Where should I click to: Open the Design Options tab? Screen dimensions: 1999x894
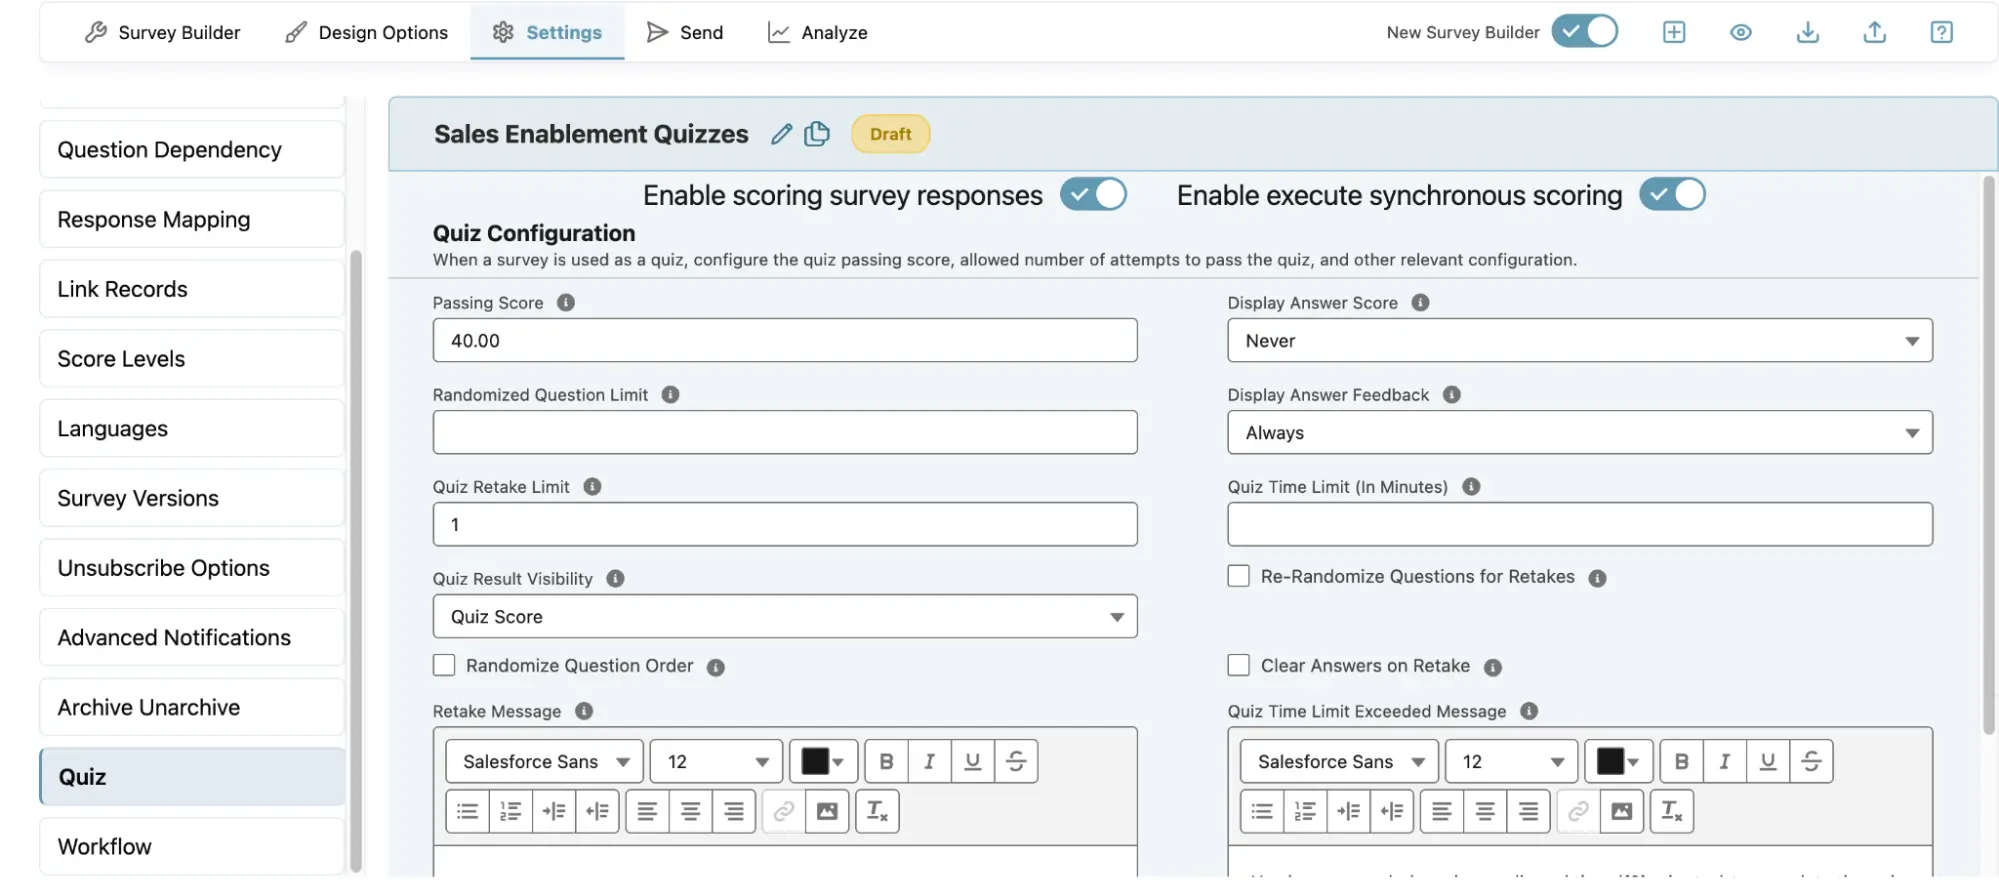pos(366,32)
